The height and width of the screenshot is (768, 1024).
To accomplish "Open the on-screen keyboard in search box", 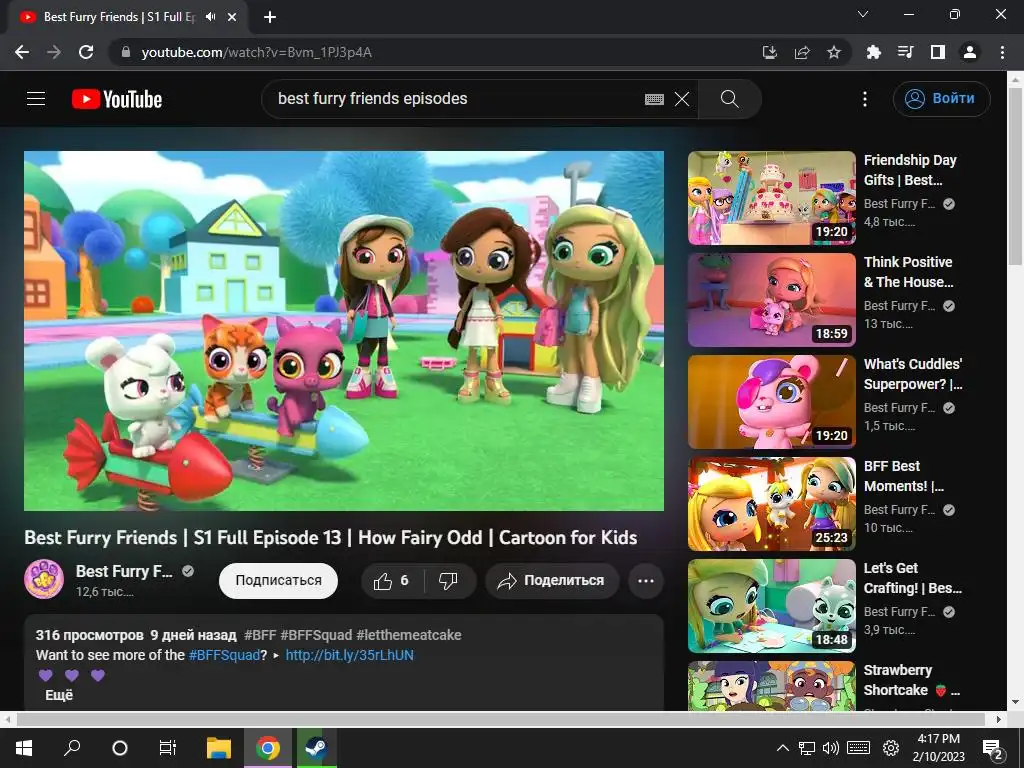I will pos(654,99).
